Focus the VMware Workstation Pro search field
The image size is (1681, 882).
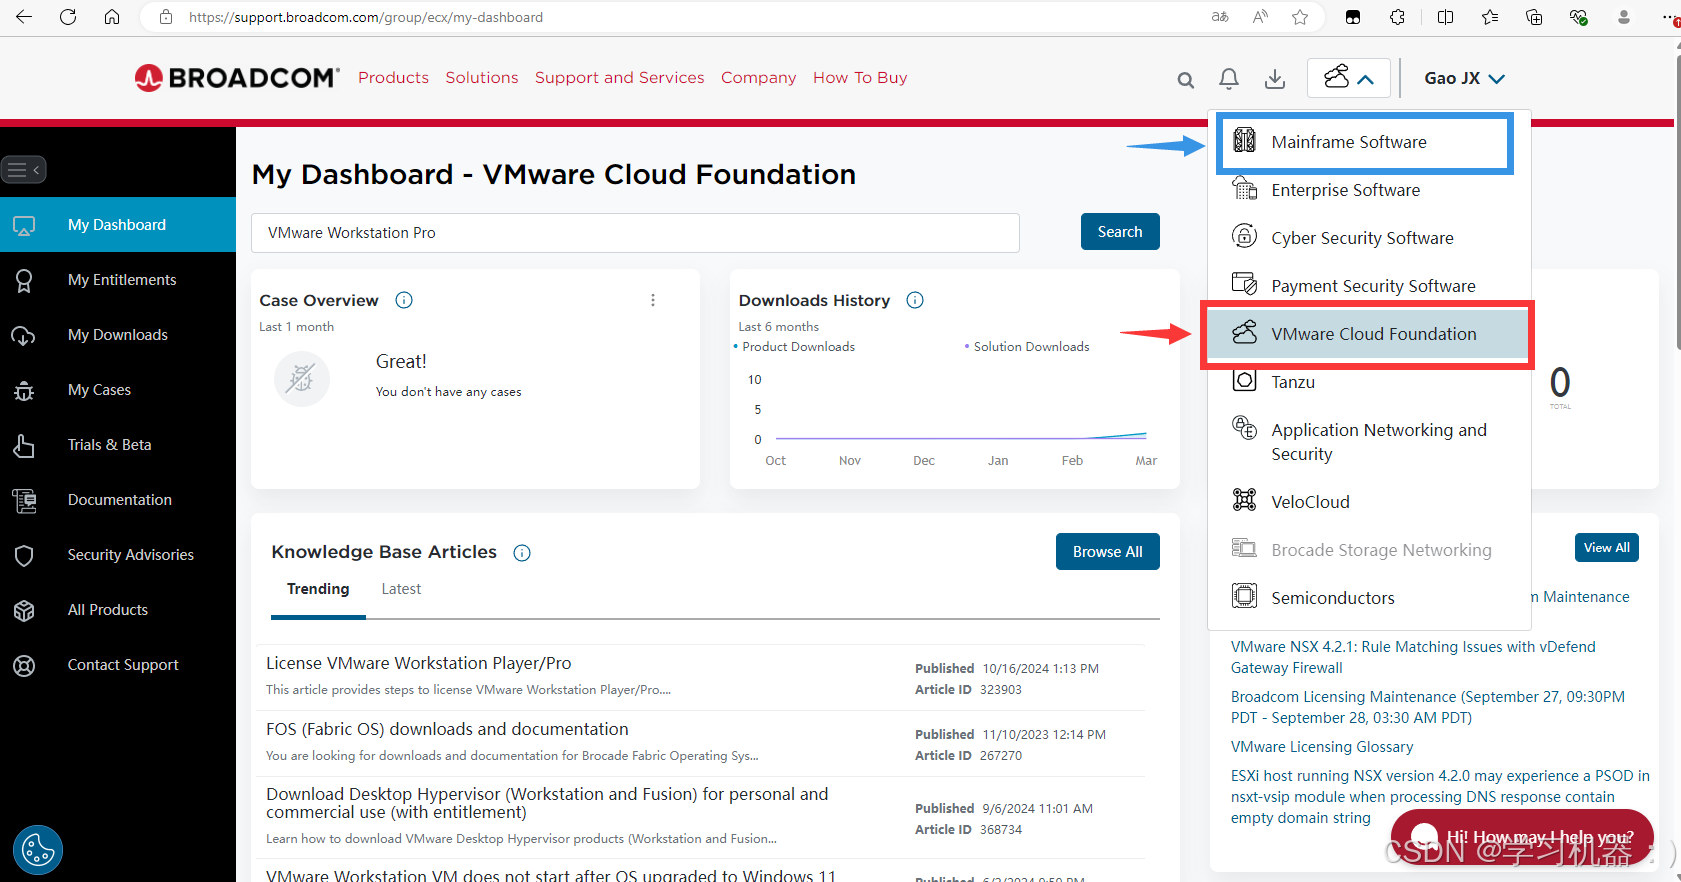[x=635, y=233]
